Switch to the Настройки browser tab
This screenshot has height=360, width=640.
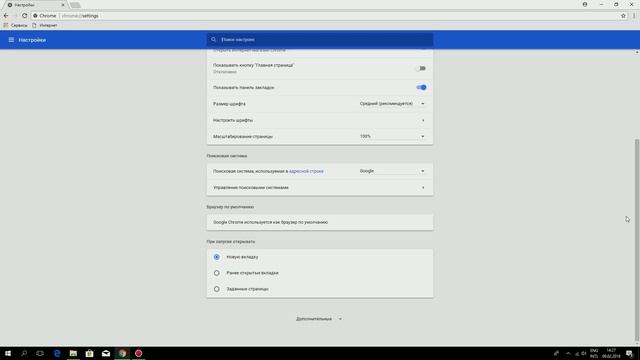coord(35,5)
